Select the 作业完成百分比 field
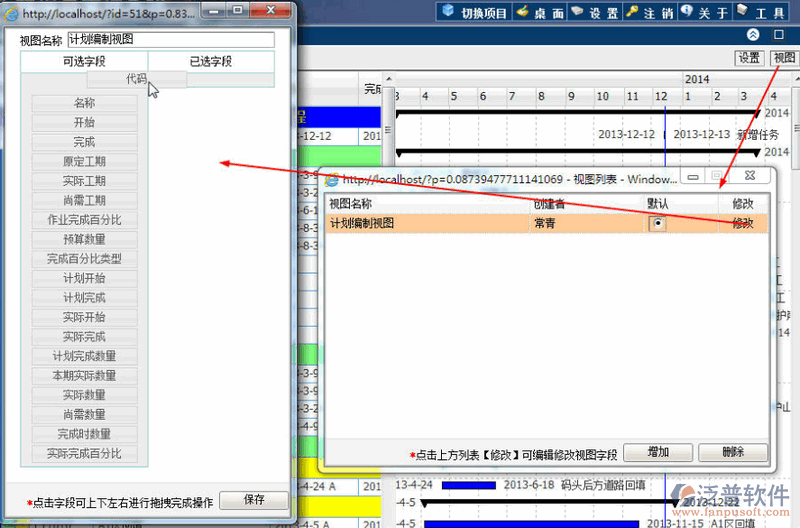 pos(84,220)
